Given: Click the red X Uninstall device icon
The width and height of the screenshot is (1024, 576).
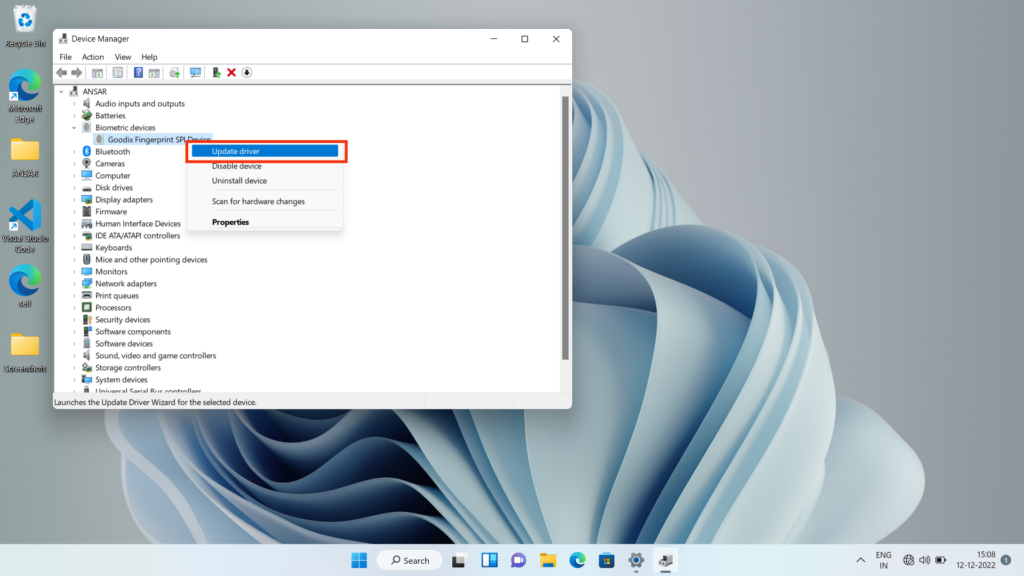Looking at the screenshot, I should [231, 72].
